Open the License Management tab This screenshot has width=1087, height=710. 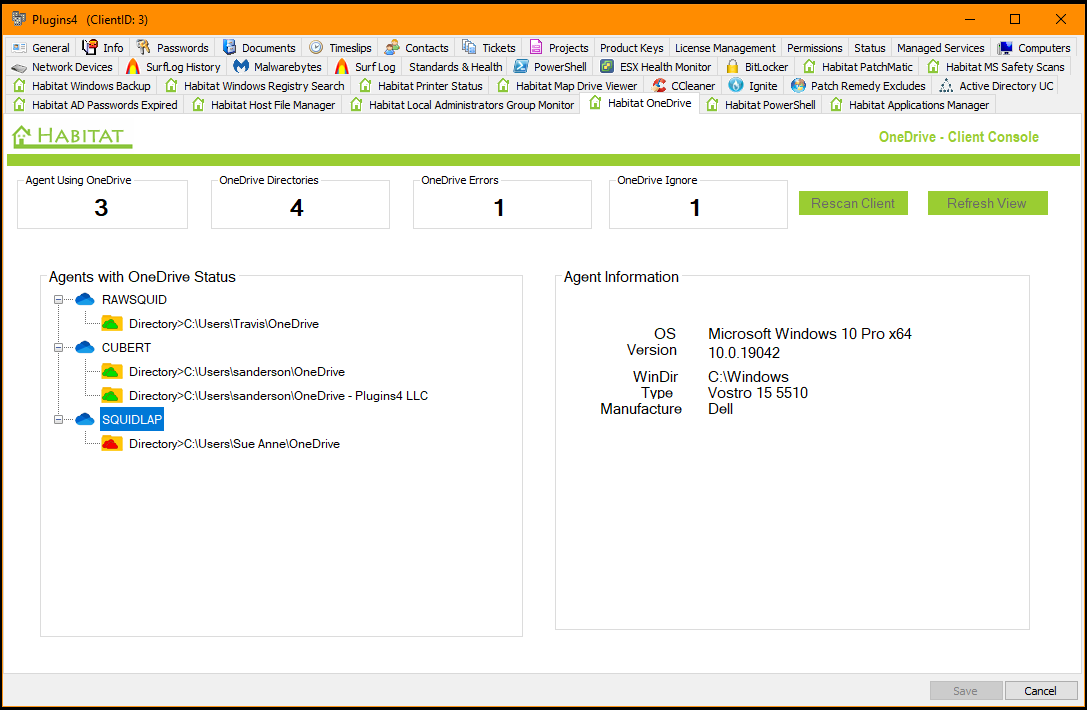point(725,48)
